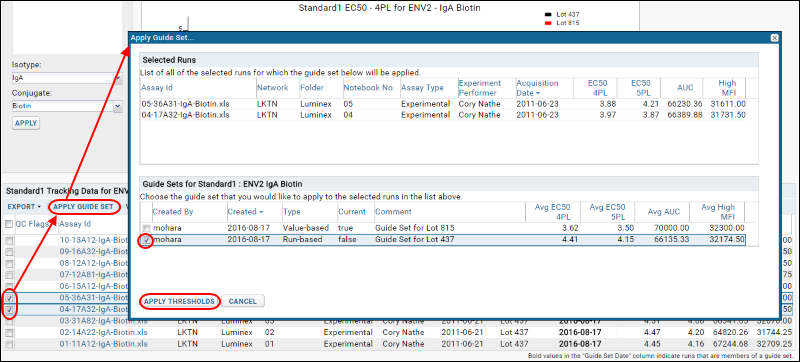
Task: Click the QC Flags column header
Action: 33,224
